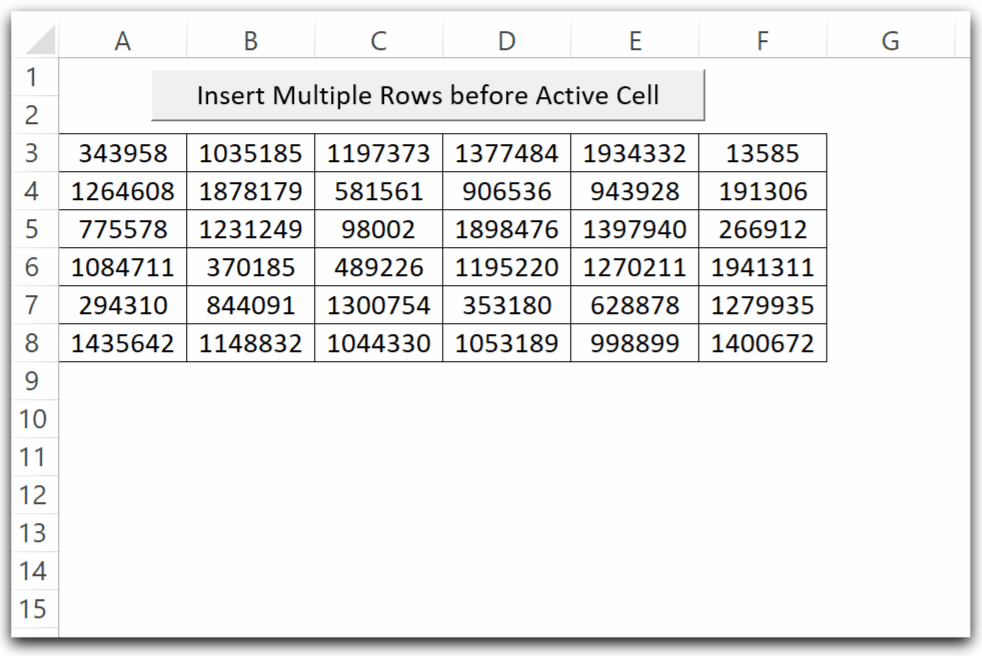Click an empty cell in row 10
Screen dimensions: 982x656
(x=378, y=419)
